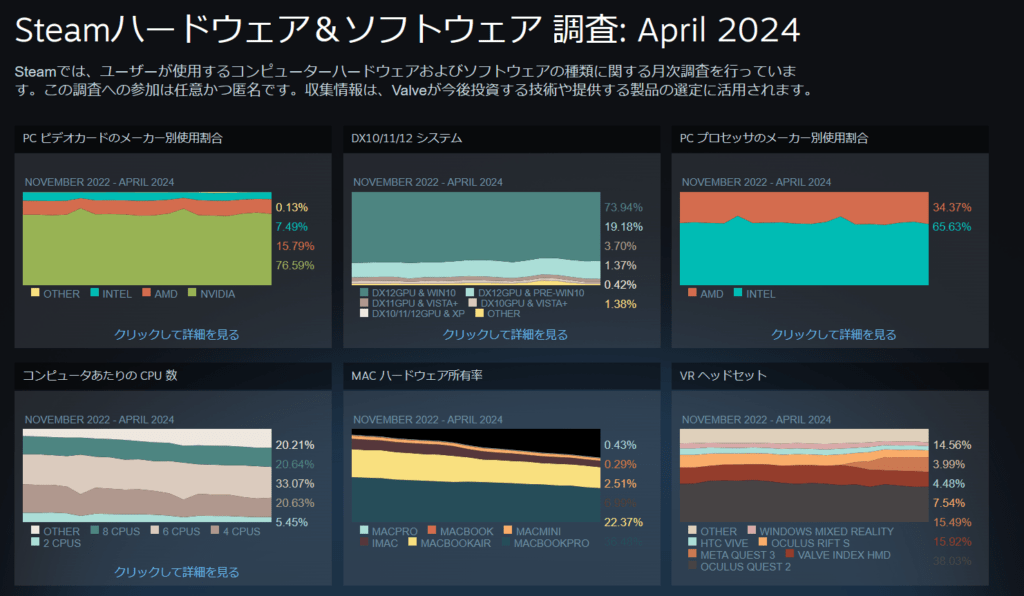Click the OTHER swatch in VR headset legend
Viewport: 1024px width, 596px height.
pos(692,530)
